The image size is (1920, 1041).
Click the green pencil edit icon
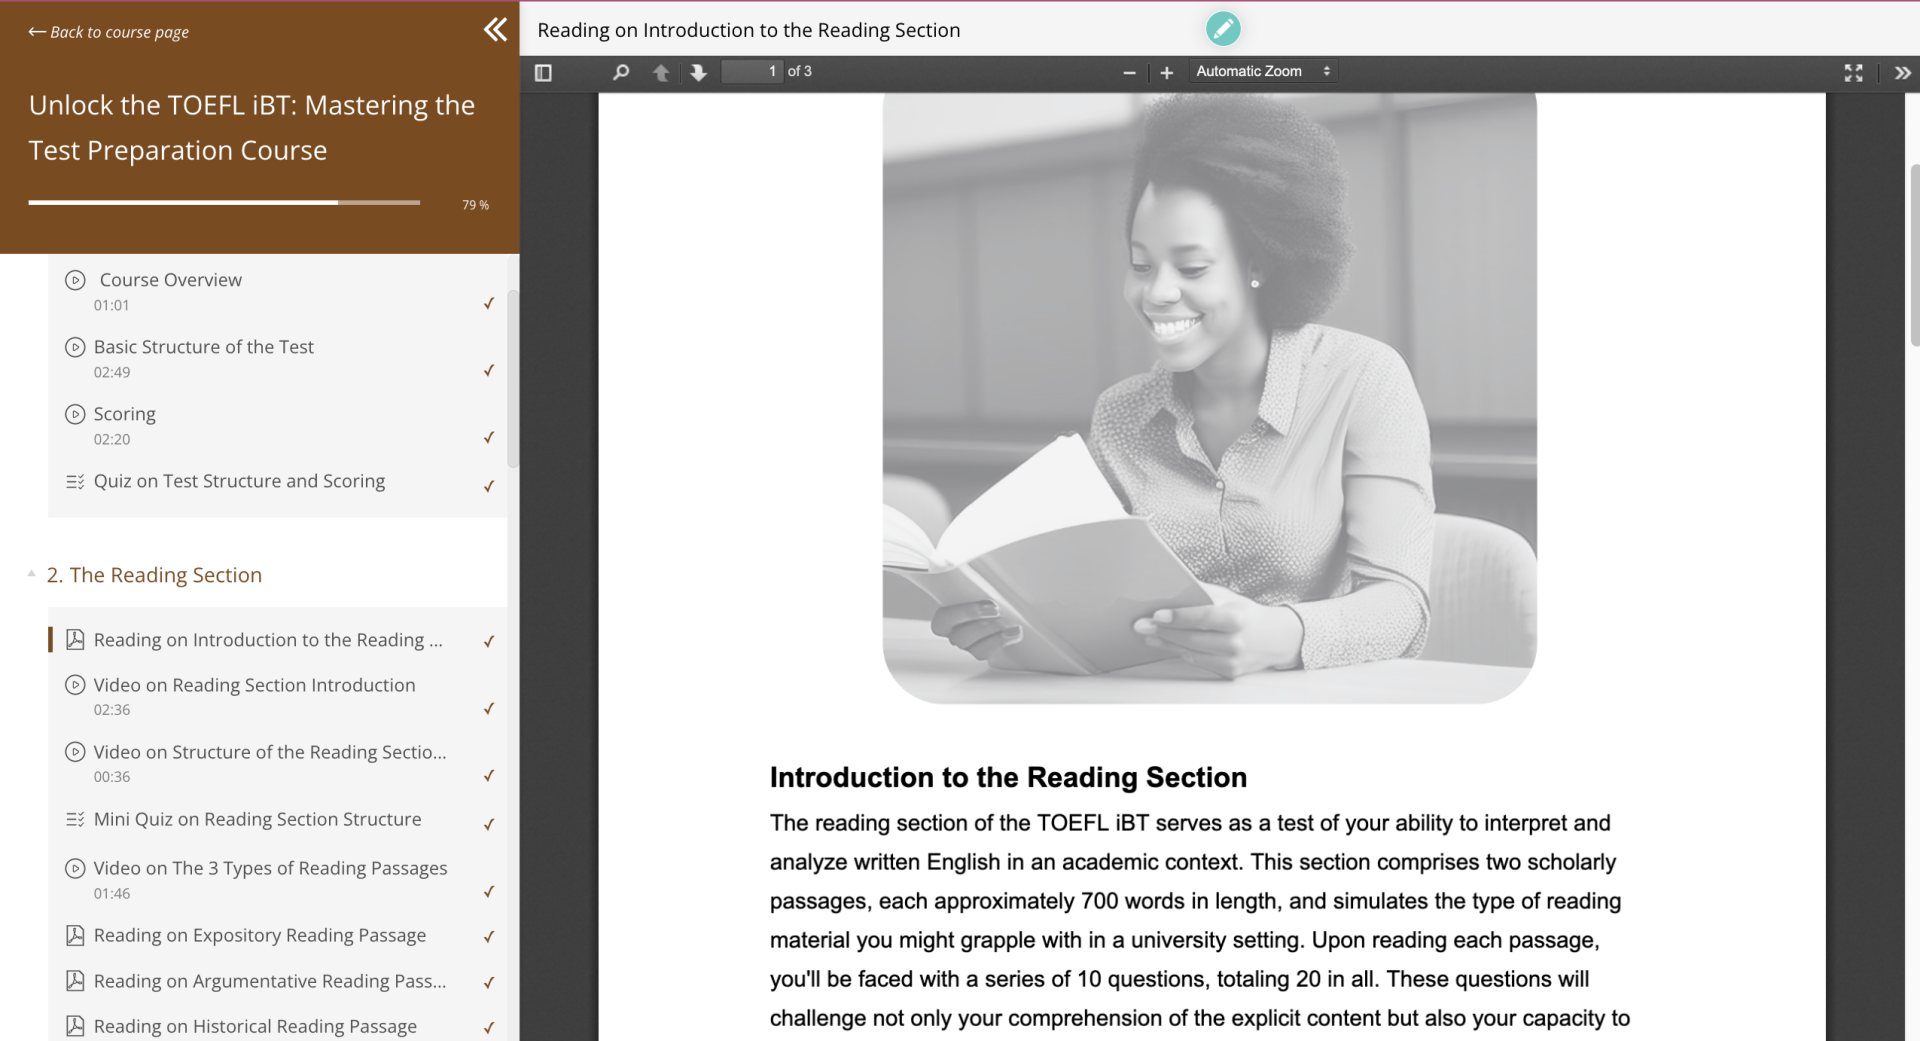point(1222,29)
